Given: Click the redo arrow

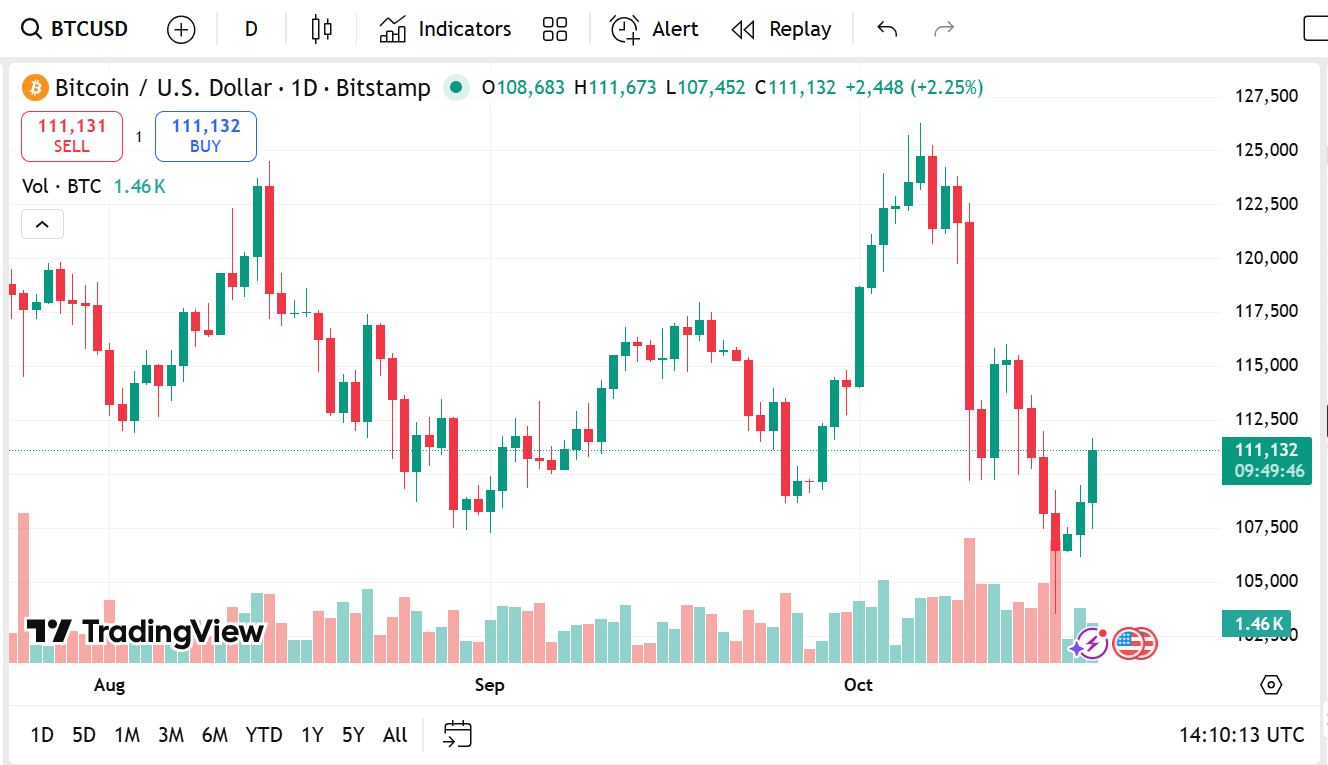Looking at the screenshot, I should 943,29.
